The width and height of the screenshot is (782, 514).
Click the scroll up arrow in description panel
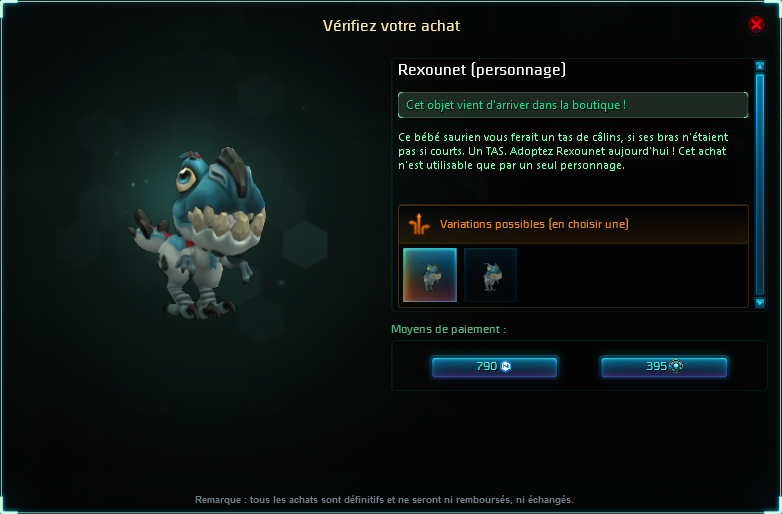(760, 66)
